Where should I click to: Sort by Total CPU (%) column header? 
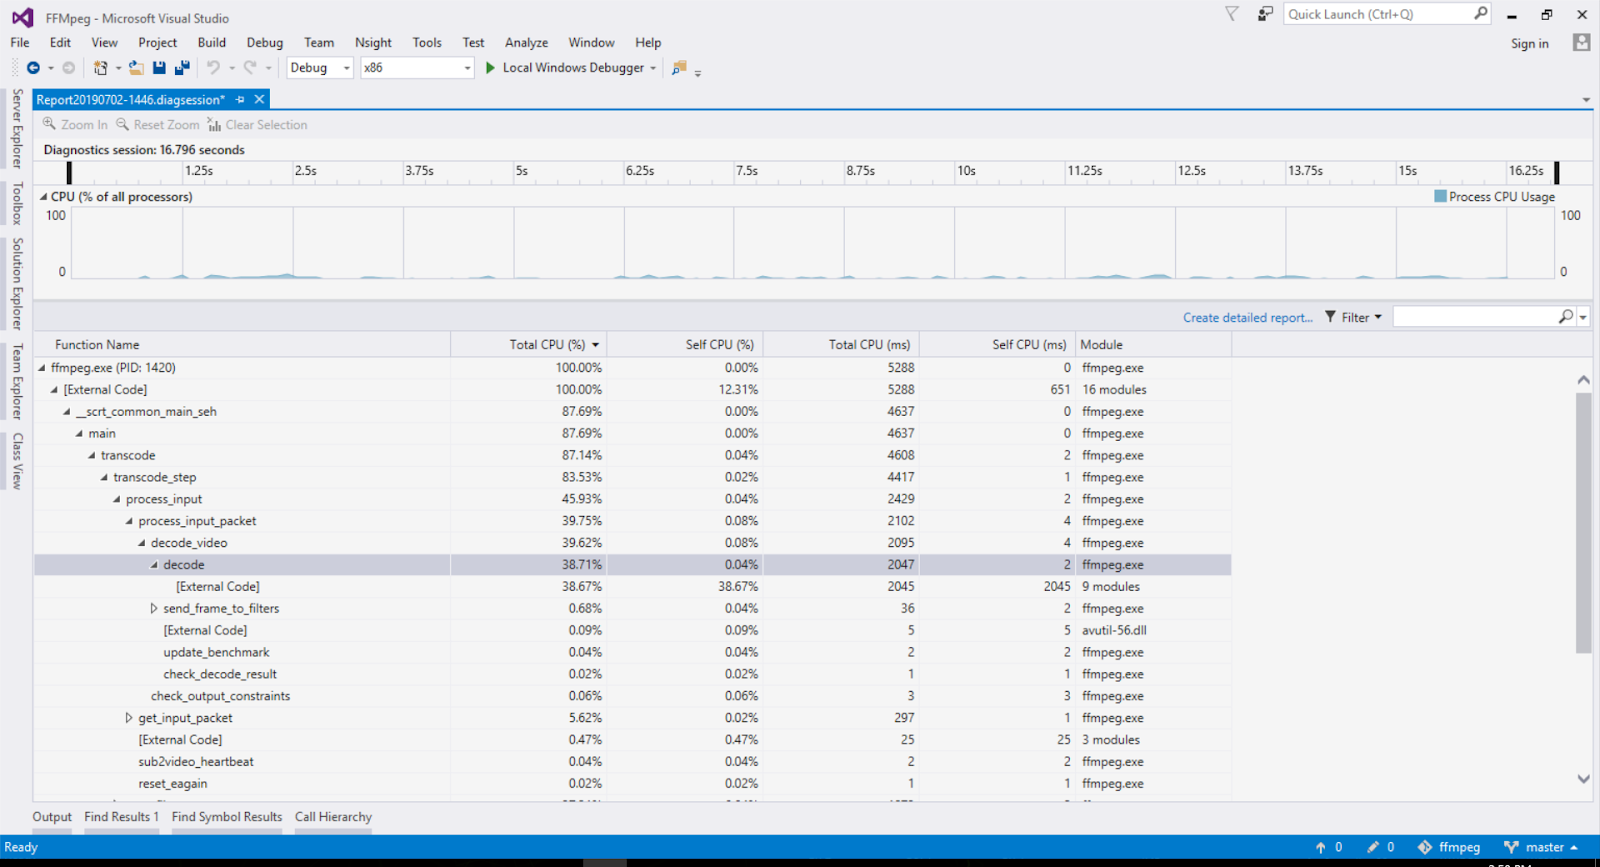point(529,344)
